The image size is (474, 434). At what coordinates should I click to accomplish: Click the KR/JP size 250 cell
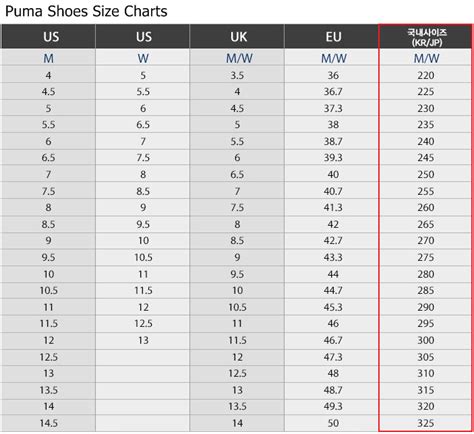(426, 174)
